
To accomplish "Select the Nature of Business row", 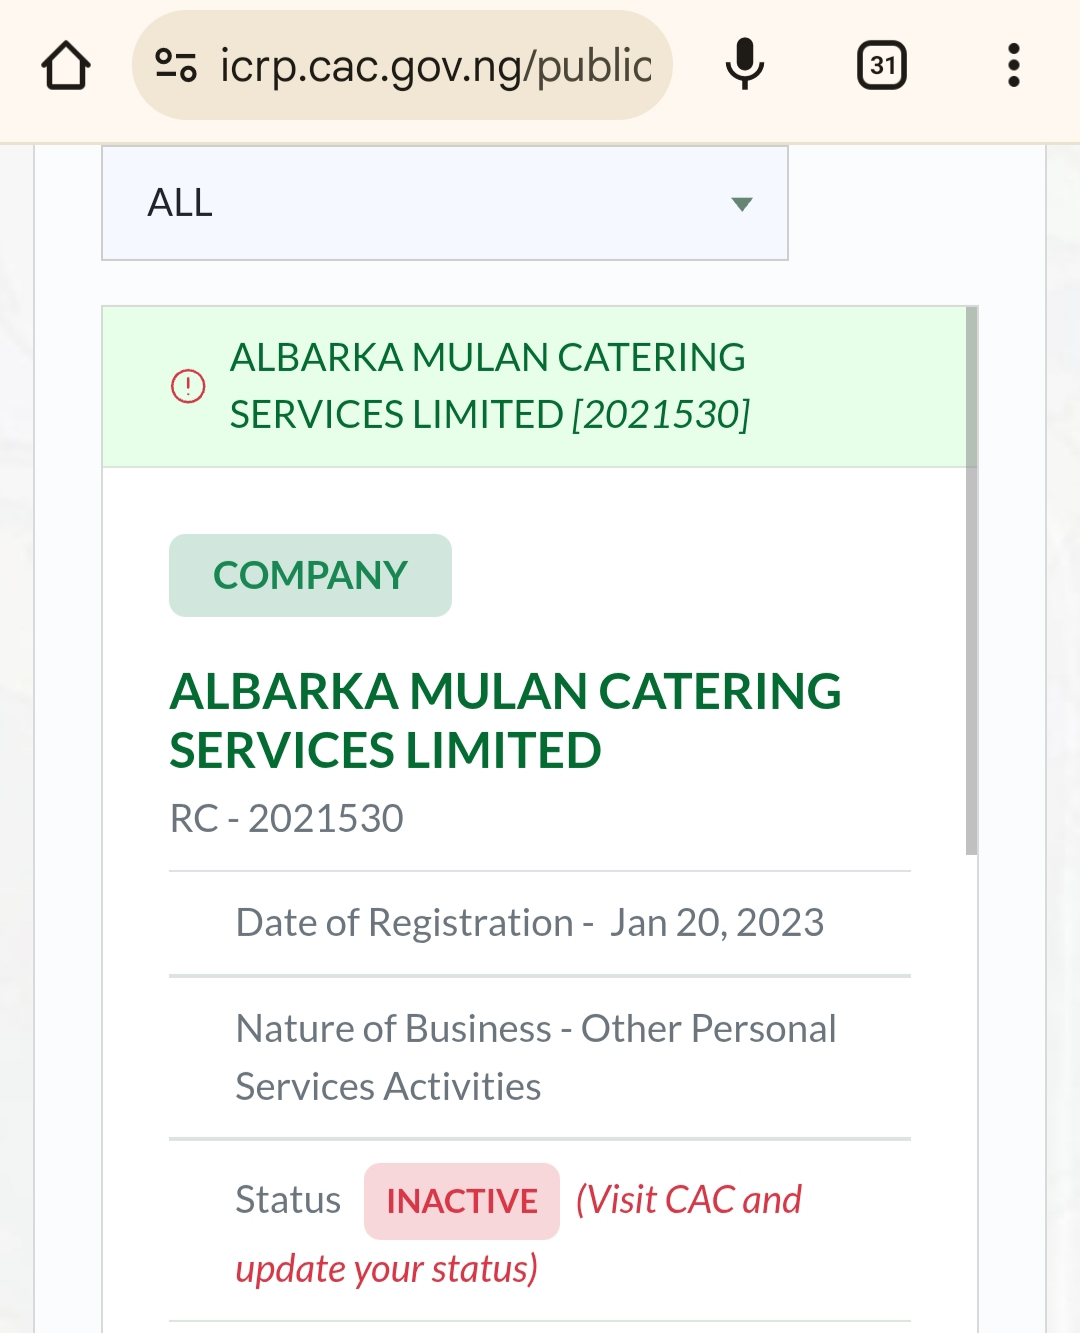I will tap(536, 1057).
